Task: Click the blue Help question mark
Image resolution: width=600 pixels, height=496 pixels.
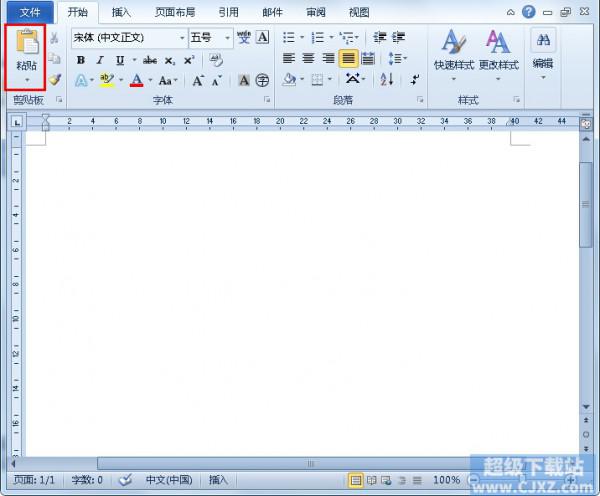Action: coord(528,12)
